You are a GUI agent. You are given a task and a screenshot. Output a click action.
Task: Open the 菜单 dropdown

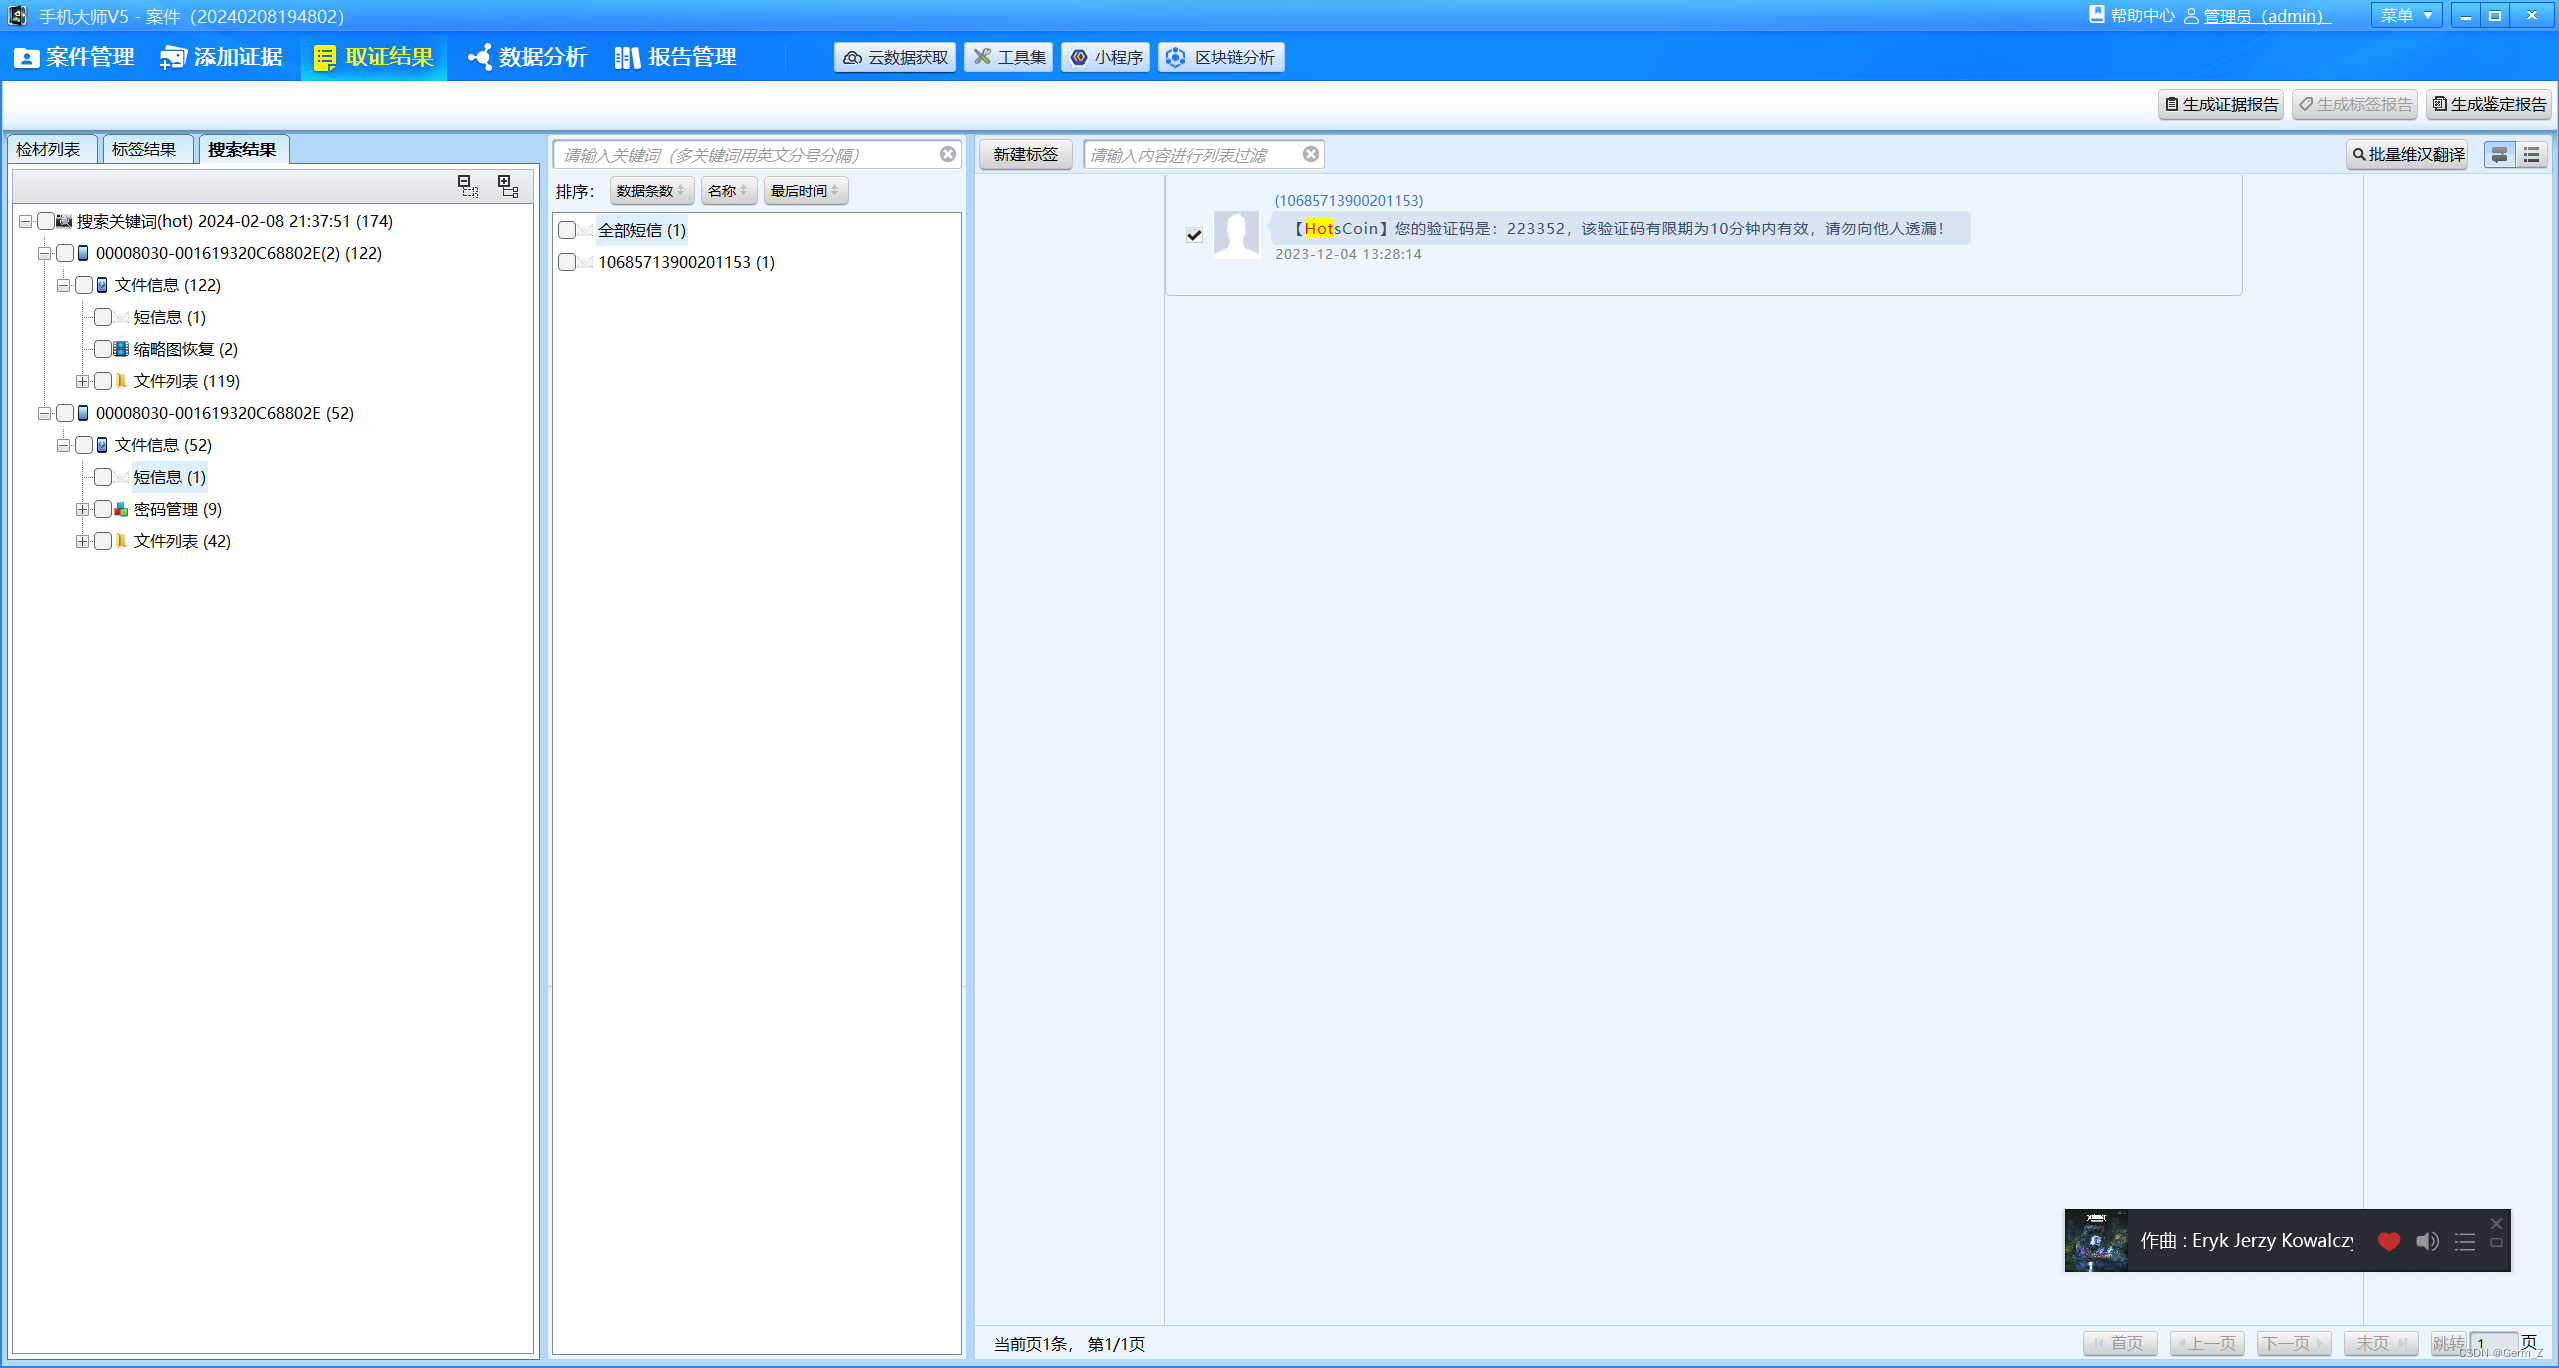(x=2405, y=15)
